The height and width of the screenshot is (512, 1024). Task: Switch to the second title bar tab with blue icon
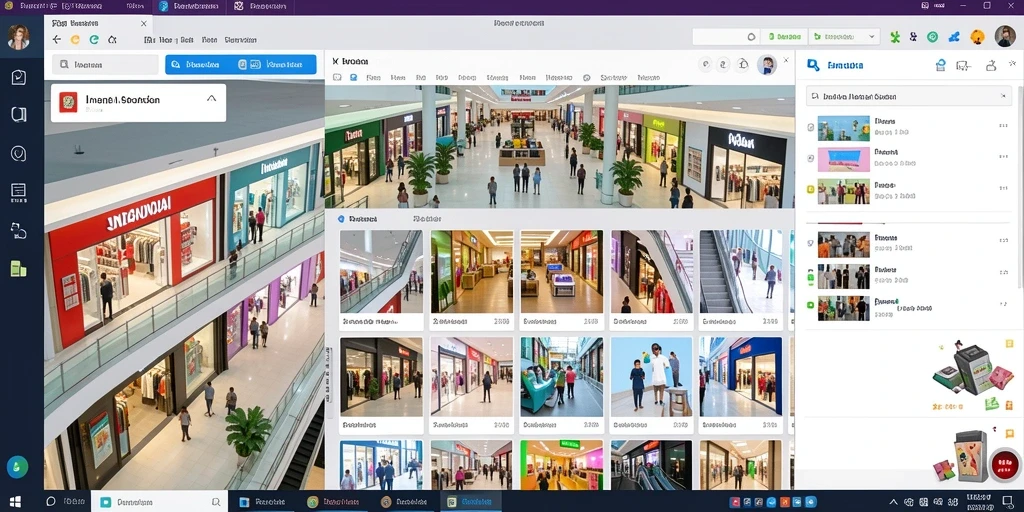tap(188, 6)
